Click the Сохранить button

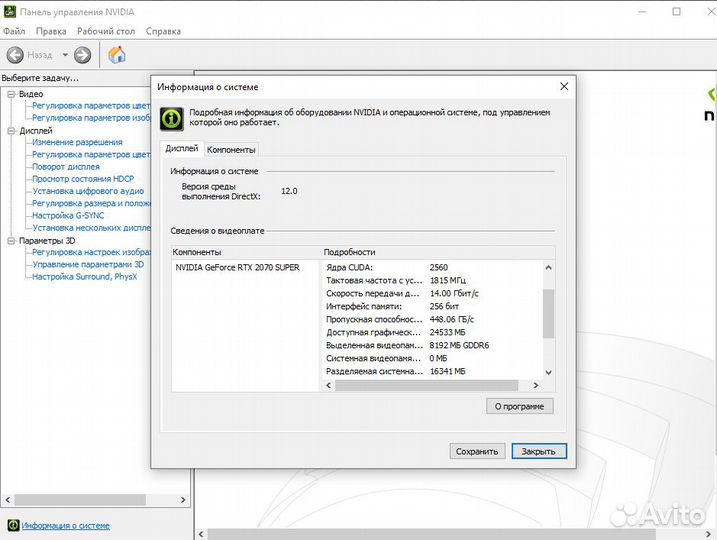pyautogui.click(x=477, y=451)
